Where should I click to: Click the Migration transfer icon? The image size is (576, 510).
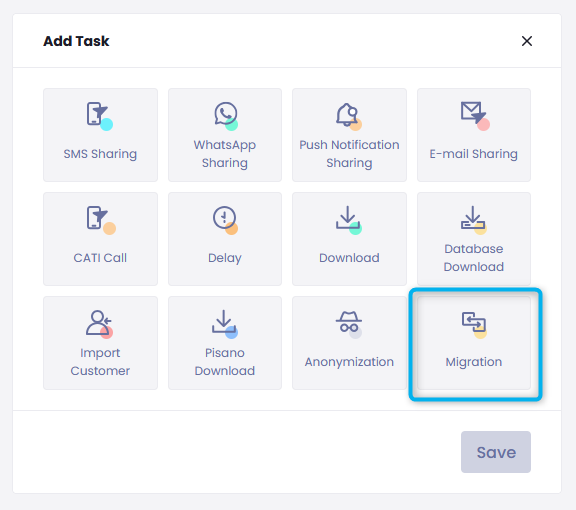pos(474,325)
